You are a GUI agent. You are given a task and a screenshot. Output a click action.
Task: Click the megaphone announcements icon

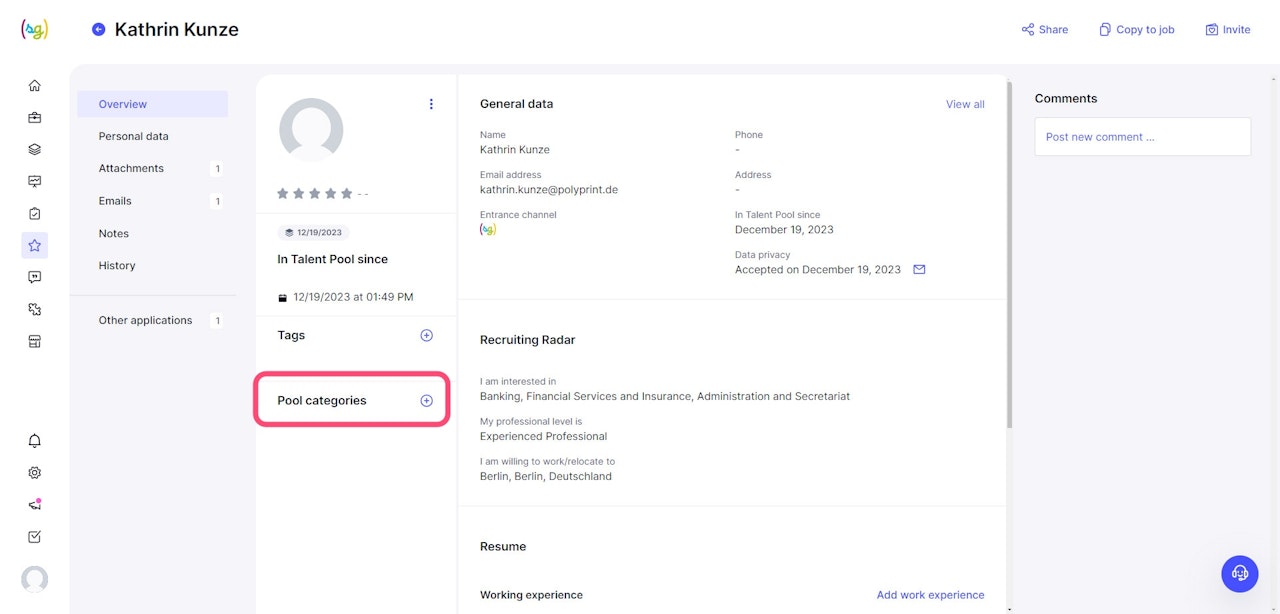click(35, 505)
